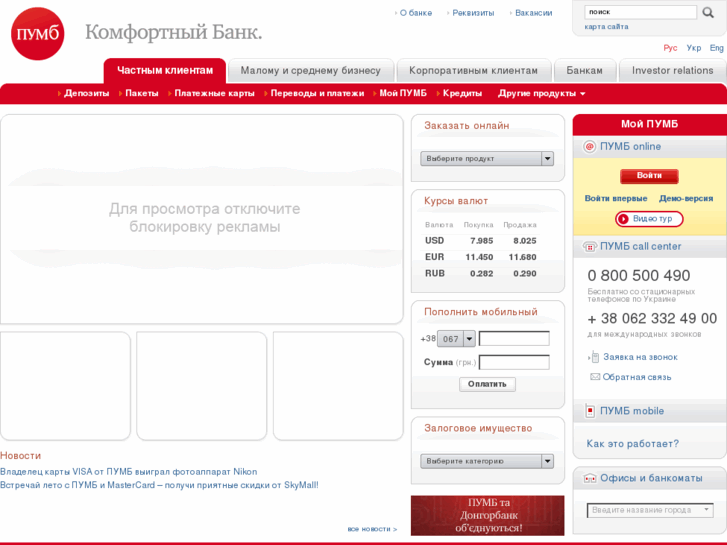Click the Офисы и банкоматы icon
Viewport: 727px width, 545px height.
coord(590,478)
